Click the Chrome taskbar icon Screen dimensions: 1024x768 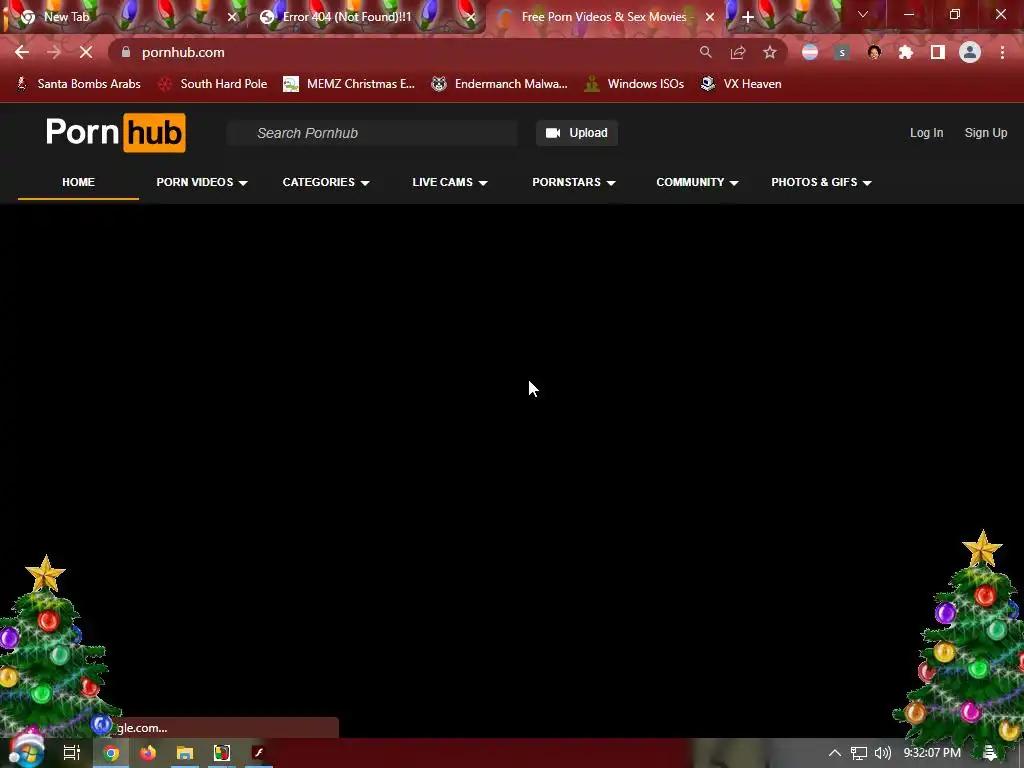pos(111,753)
